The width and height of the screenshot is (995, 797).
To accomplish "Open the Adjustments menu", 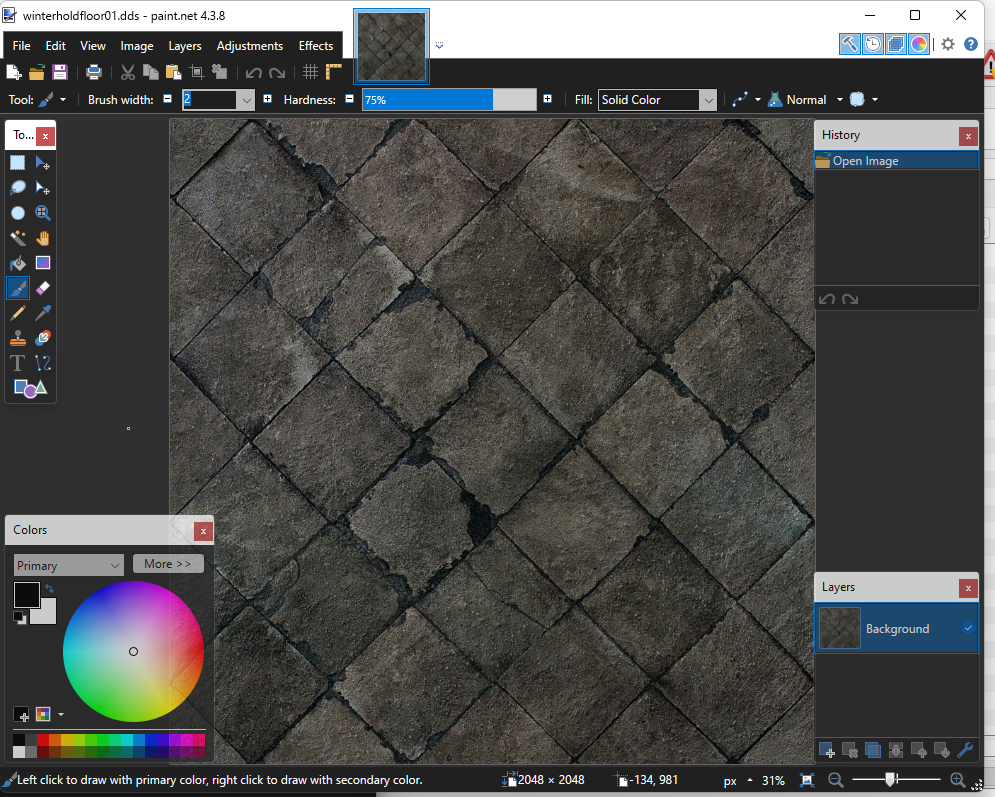I will [x=250, y=46].
